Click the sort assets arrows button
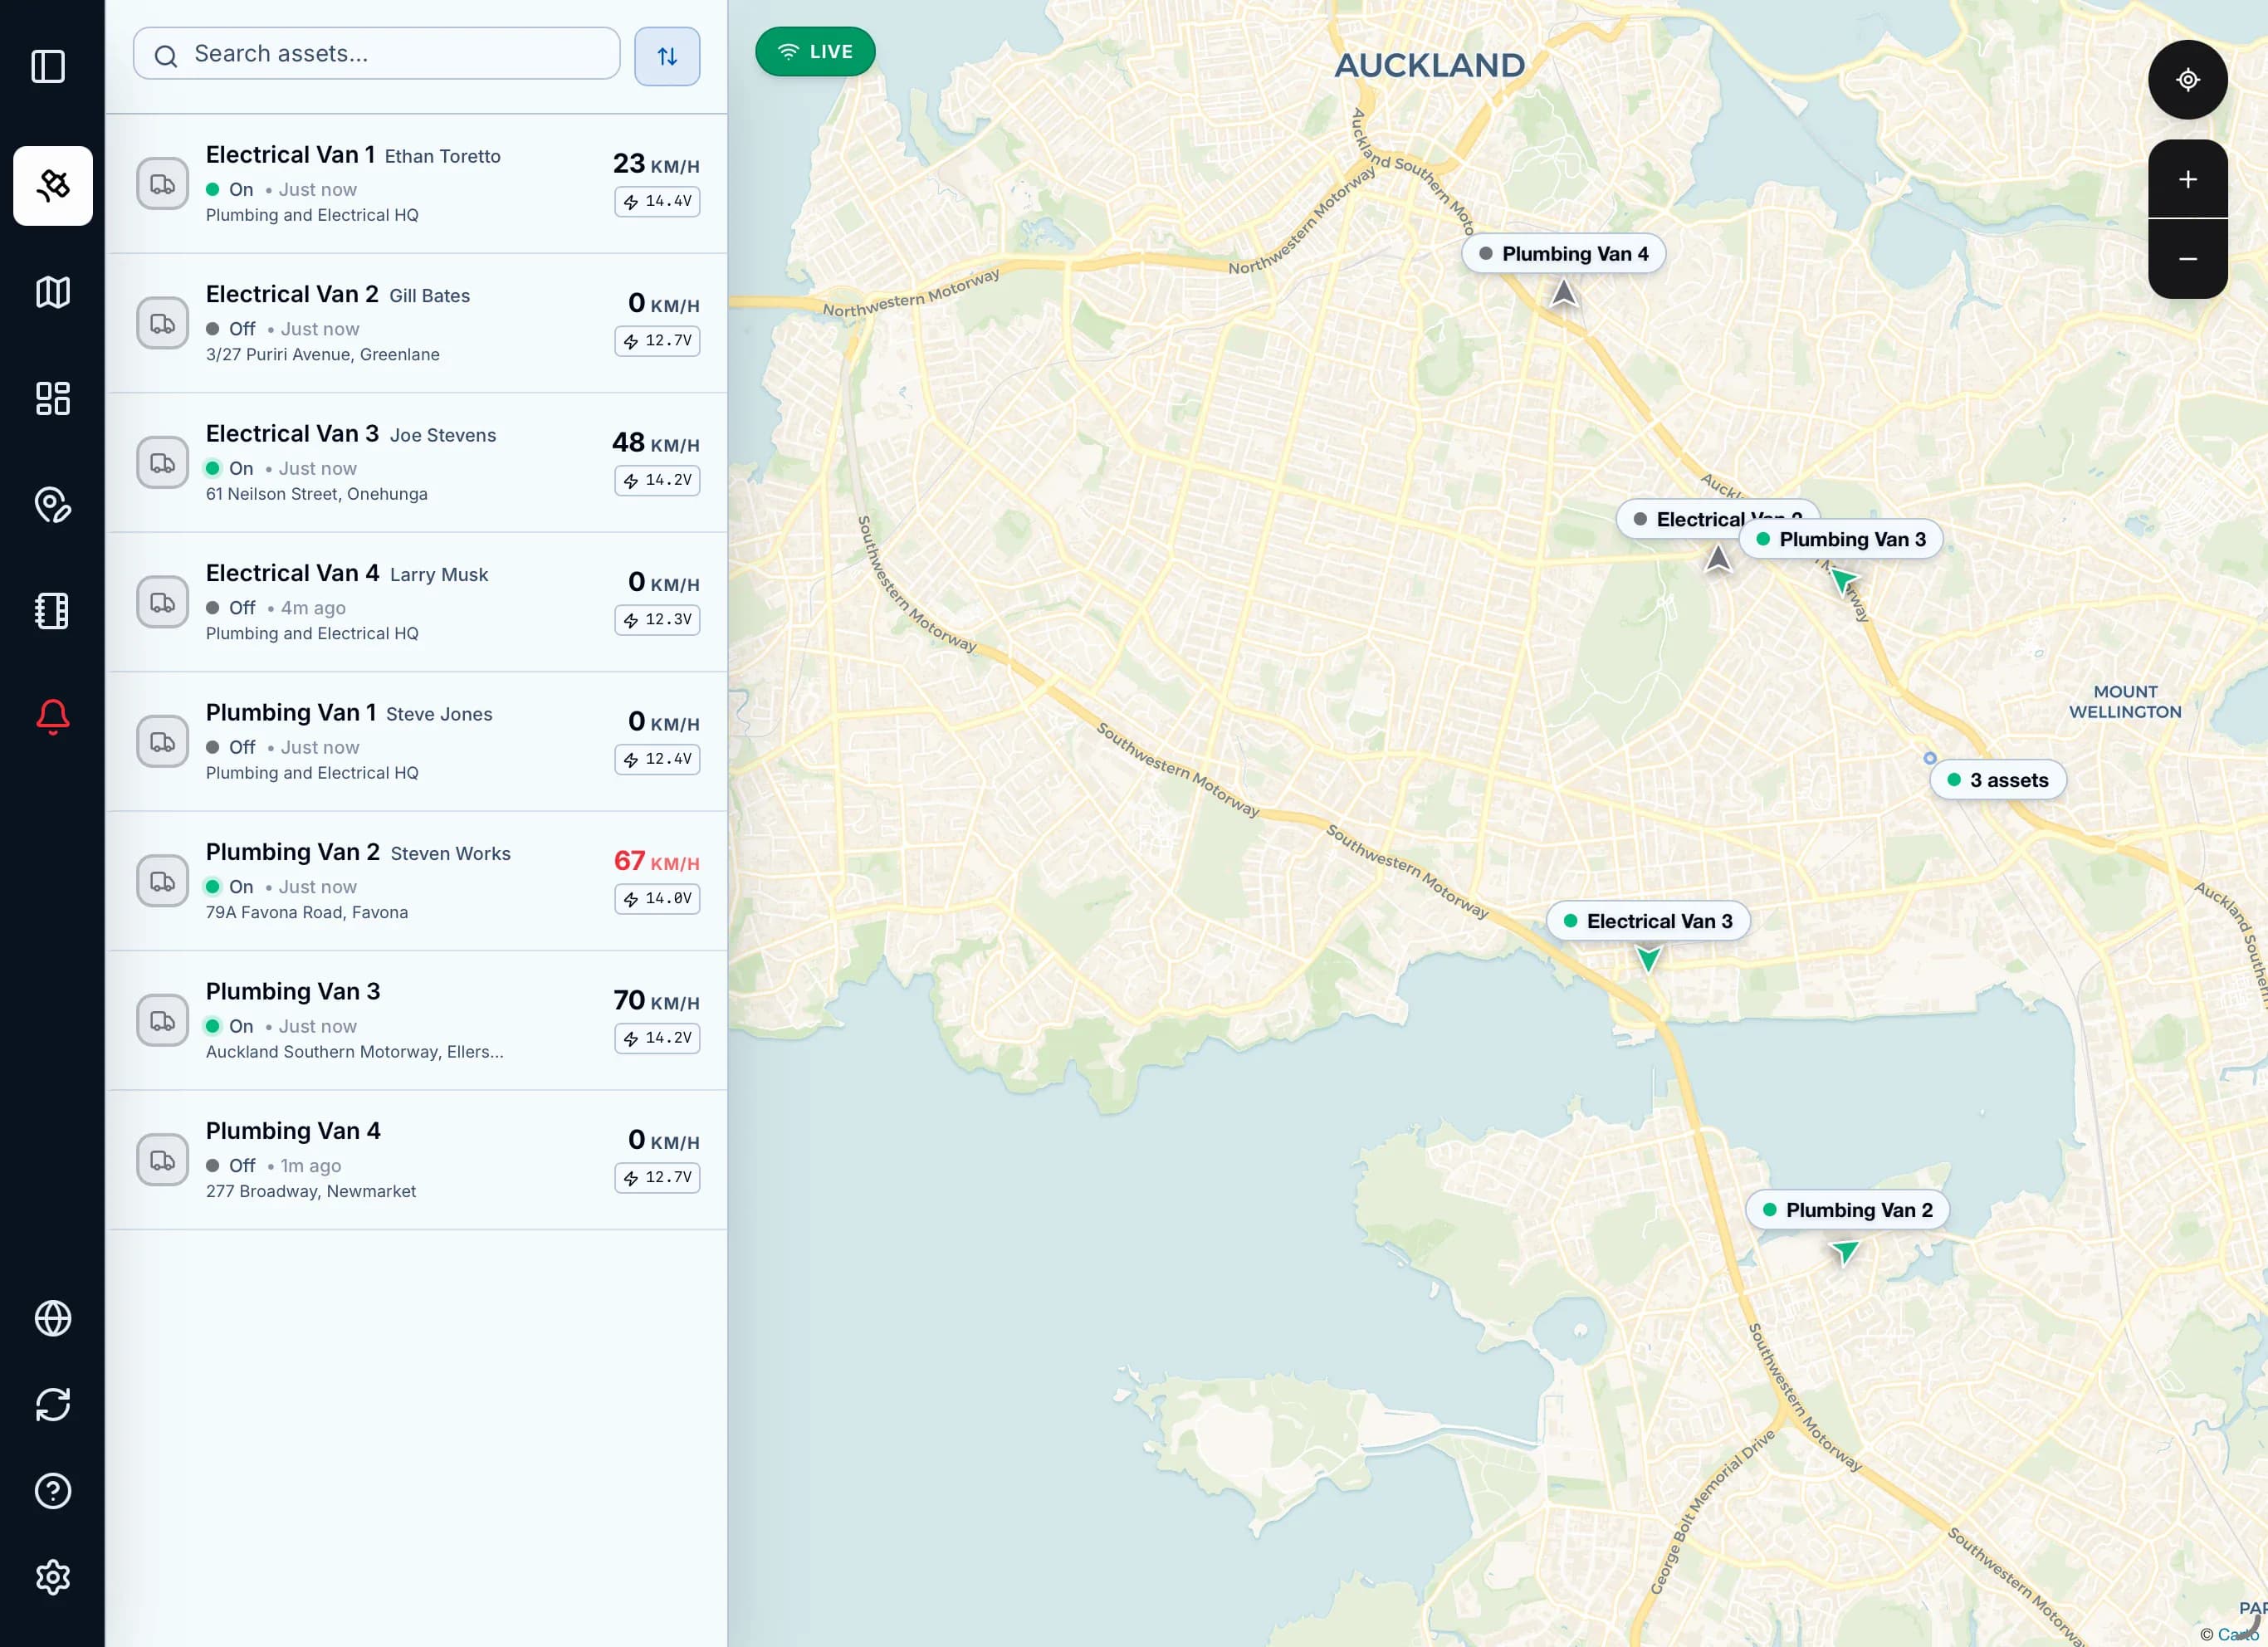 coord(667,56)
